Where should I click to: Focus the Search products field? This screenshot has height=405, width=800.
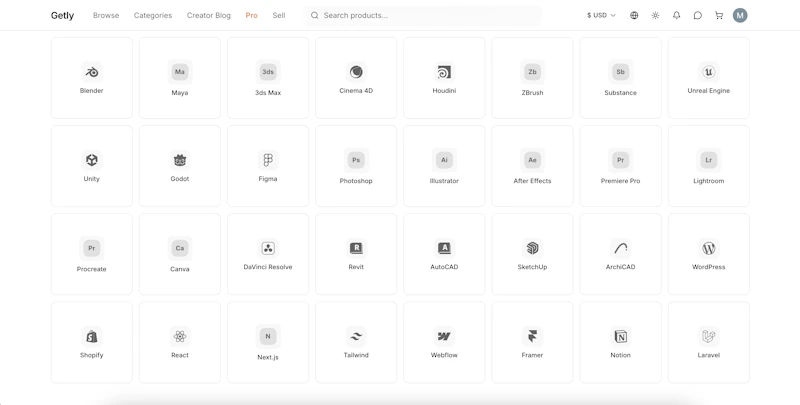423,15
